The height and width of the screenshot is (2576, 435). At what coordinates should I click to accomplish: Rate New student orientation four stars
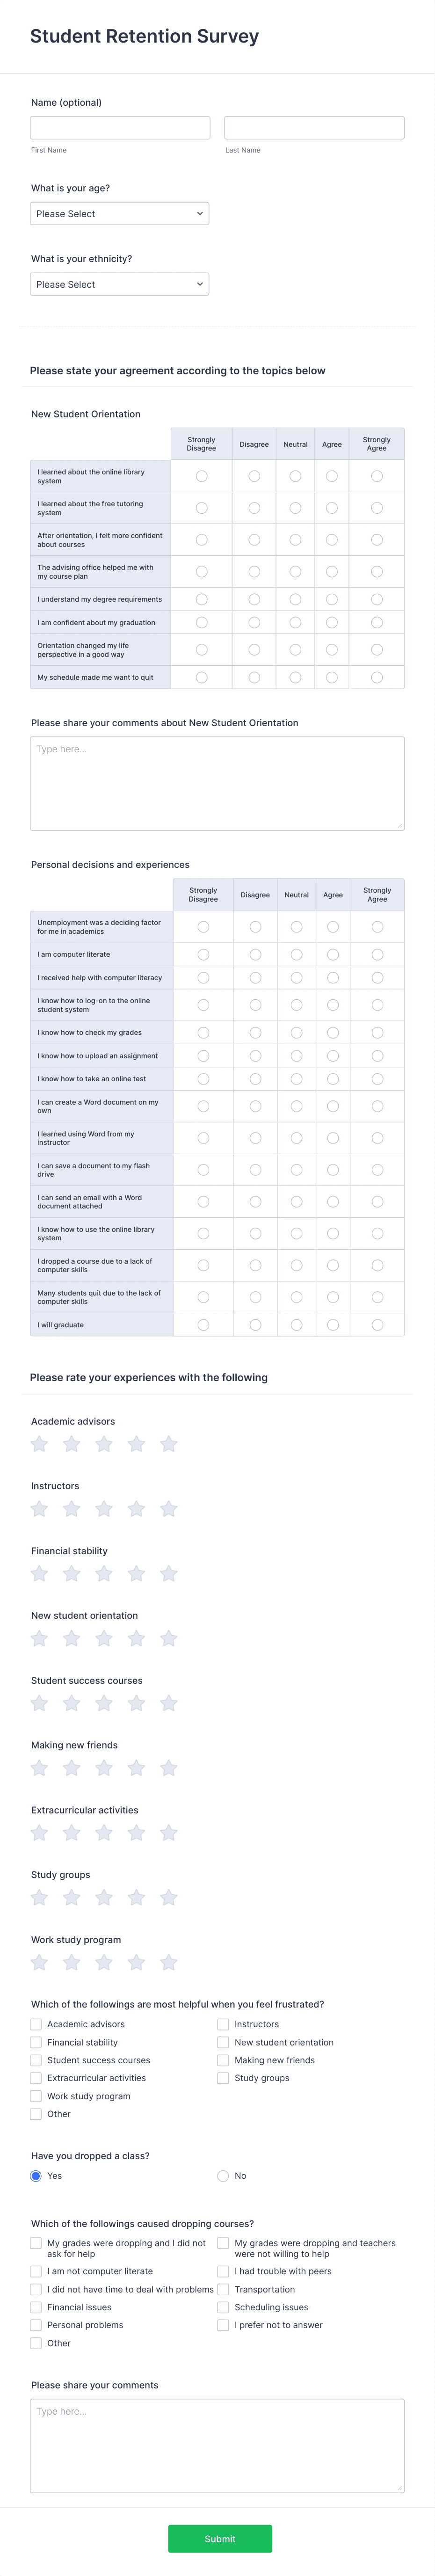[136, 1638]
